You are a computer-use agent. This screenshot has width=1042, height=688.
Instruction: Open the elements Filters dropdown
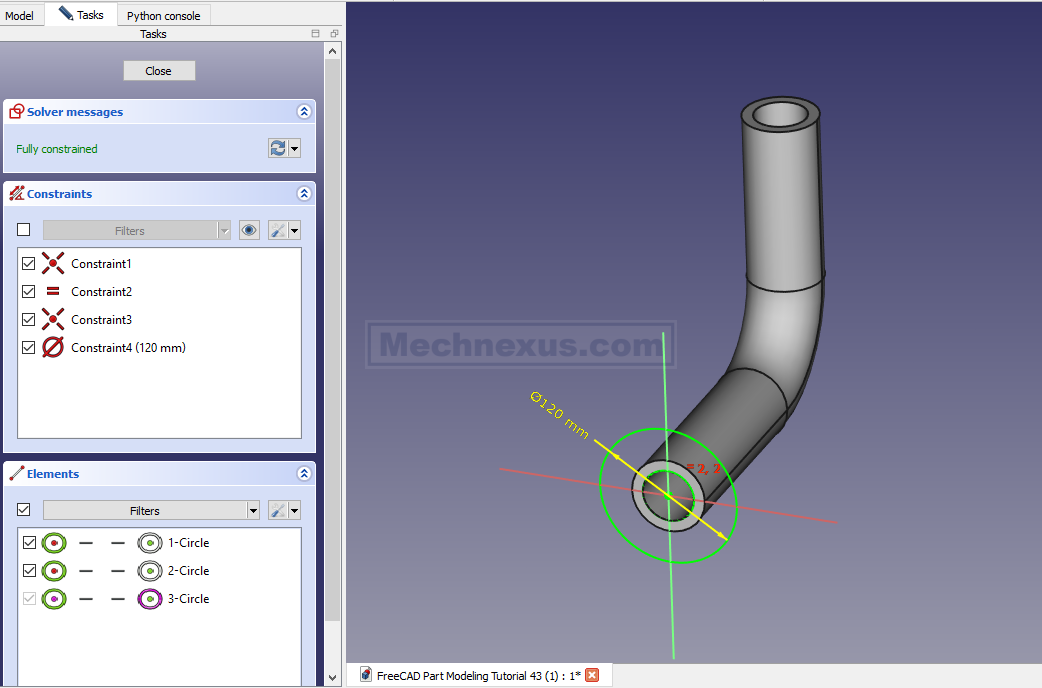(151, 511)
